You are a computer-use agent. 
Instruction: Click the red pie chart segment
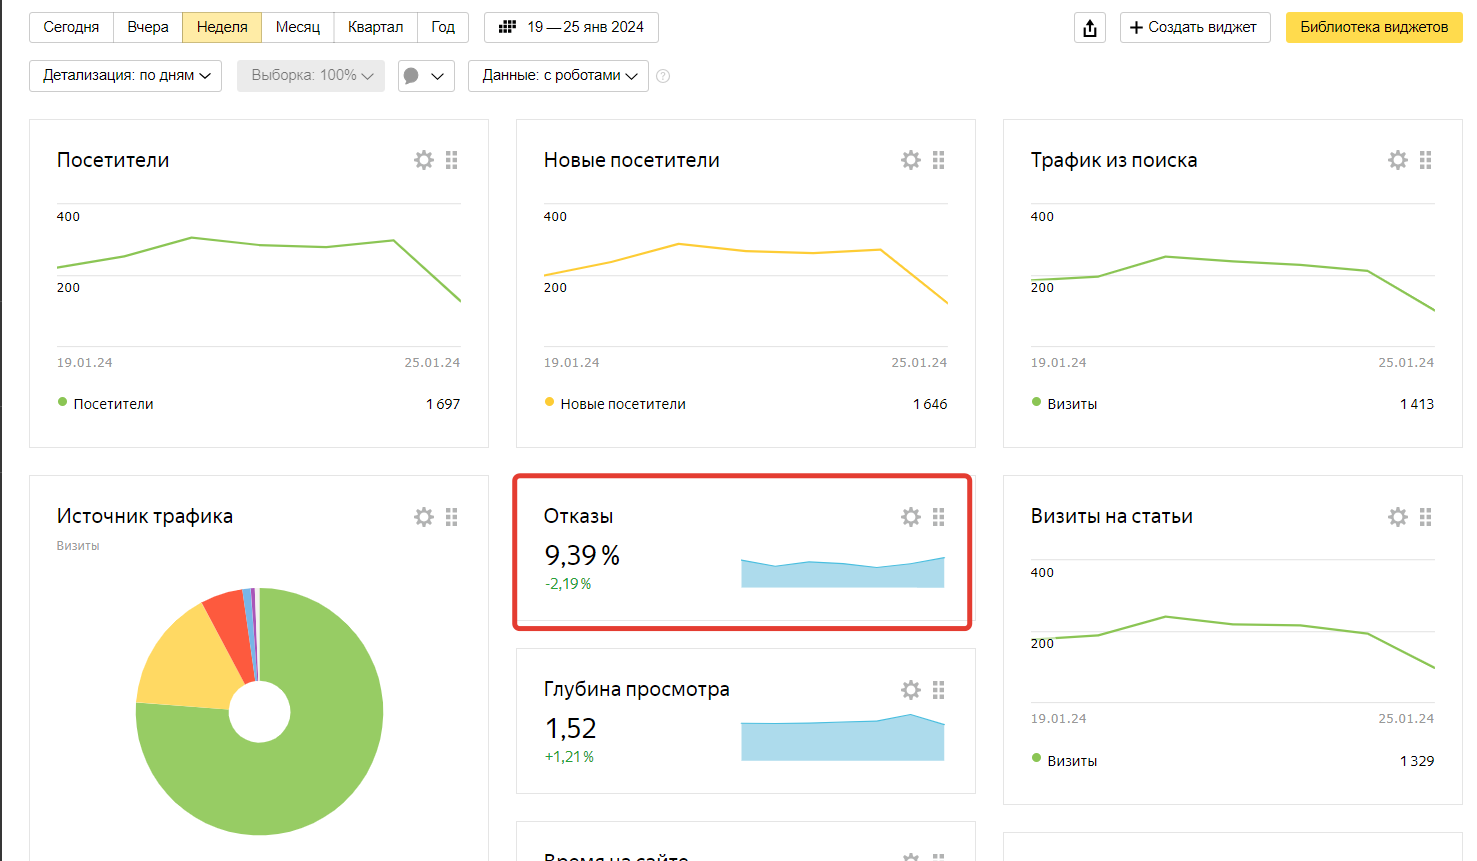(x=232, y=627)
